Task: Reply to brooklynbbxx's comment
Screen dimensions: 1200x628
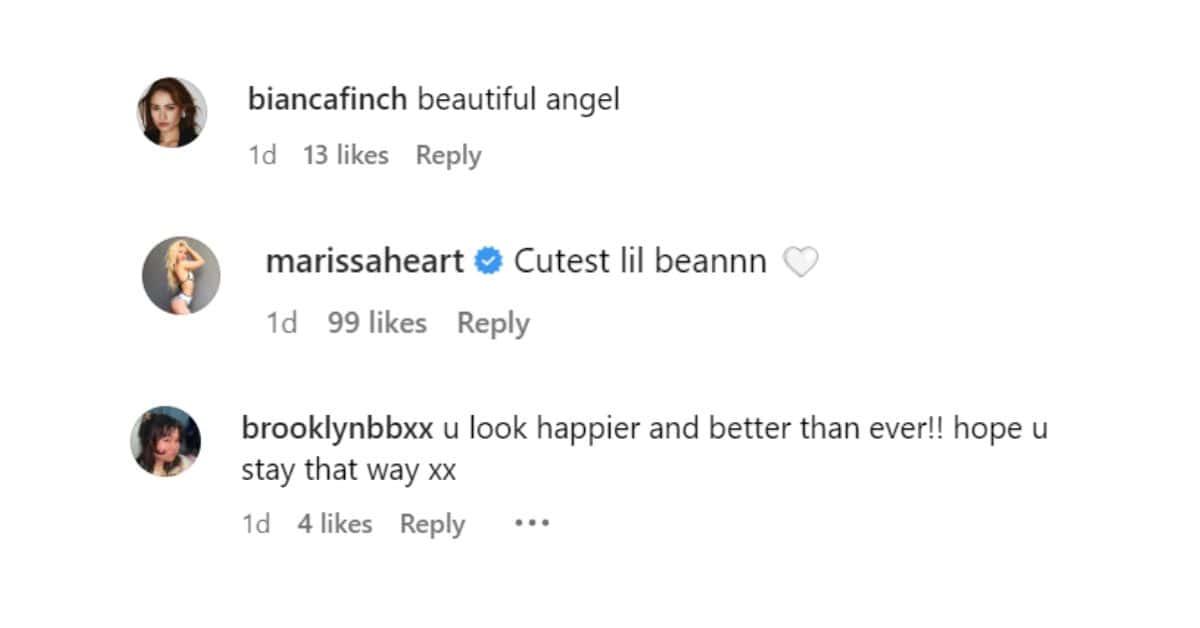Action: [431, 523]
